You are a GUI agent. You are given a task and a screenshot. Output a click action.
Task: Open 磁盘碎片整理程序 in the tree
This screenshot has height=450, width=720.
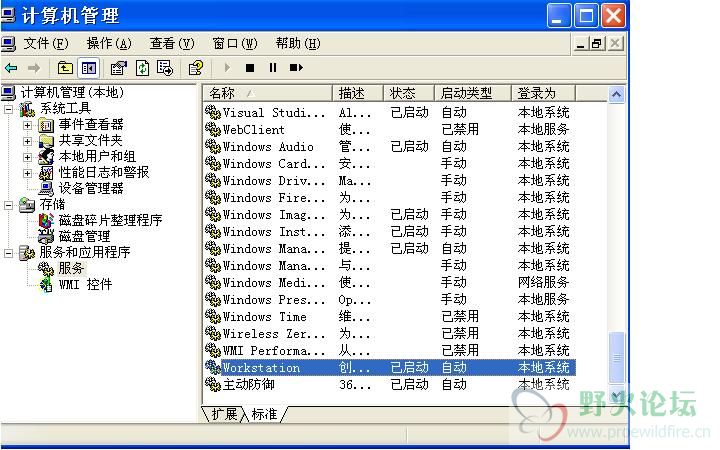pos(110,220)
